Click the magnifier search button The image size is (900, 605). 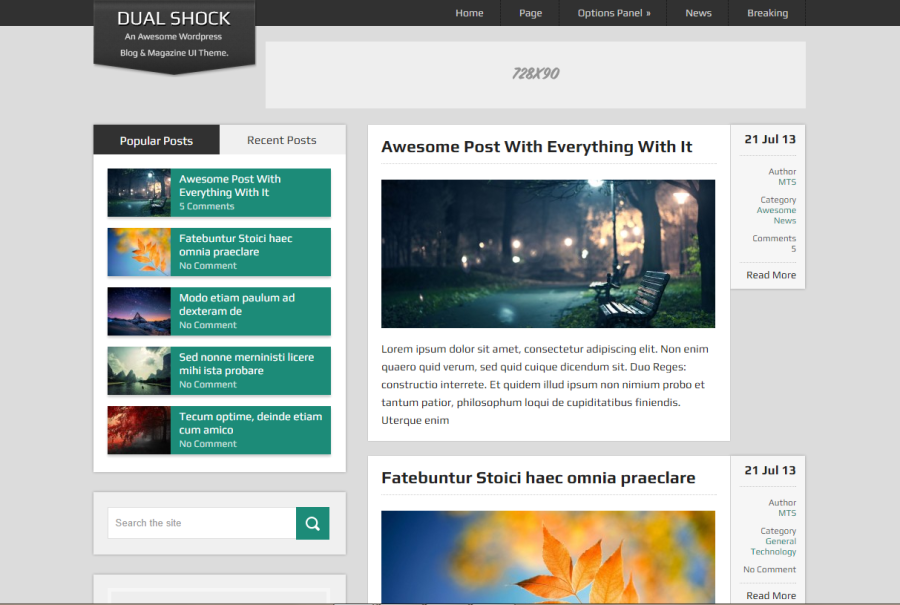(x=312, y=523)
